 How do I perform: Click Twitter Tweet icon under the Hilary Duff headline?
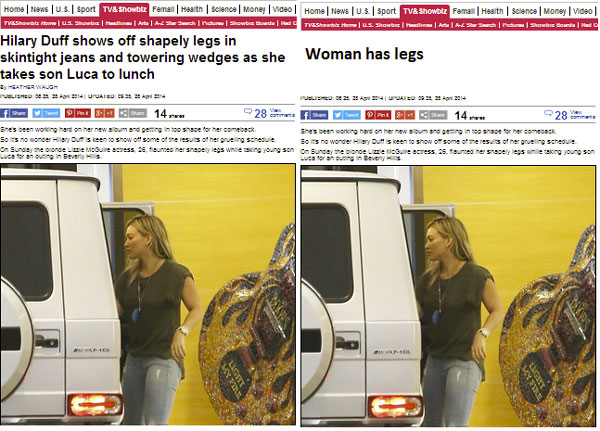coord(46,113)
